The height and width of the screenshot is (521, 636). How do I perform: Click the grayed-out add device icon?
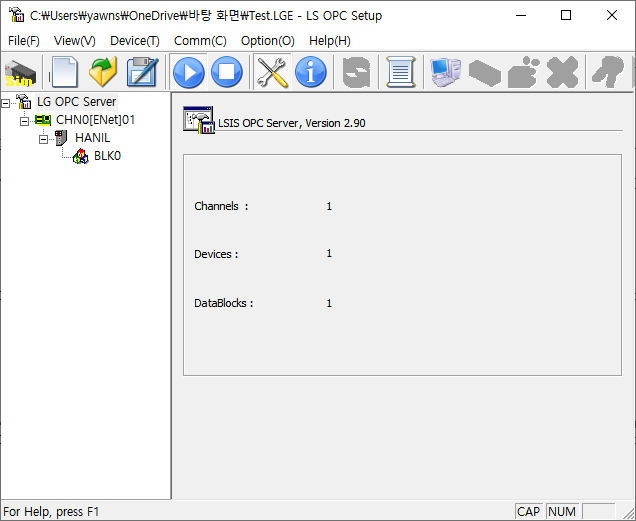(524, 73)
